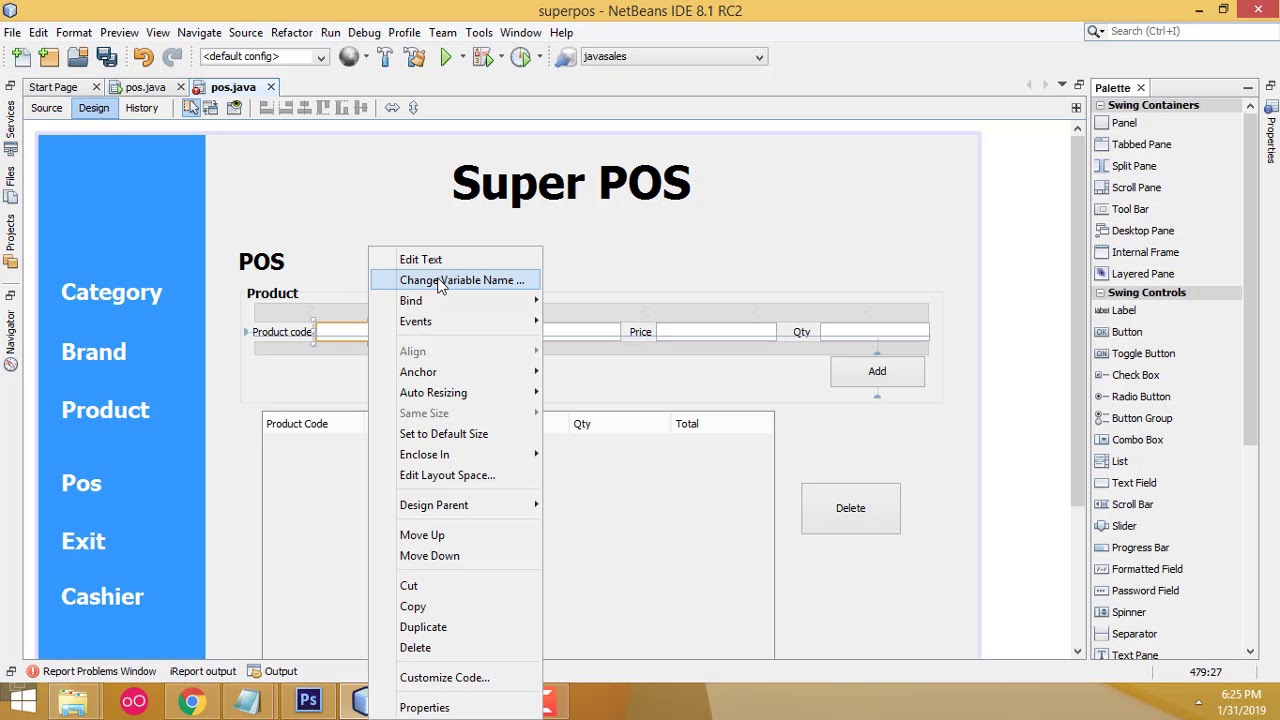Run the project with green play icon

[x=446, y=57]
